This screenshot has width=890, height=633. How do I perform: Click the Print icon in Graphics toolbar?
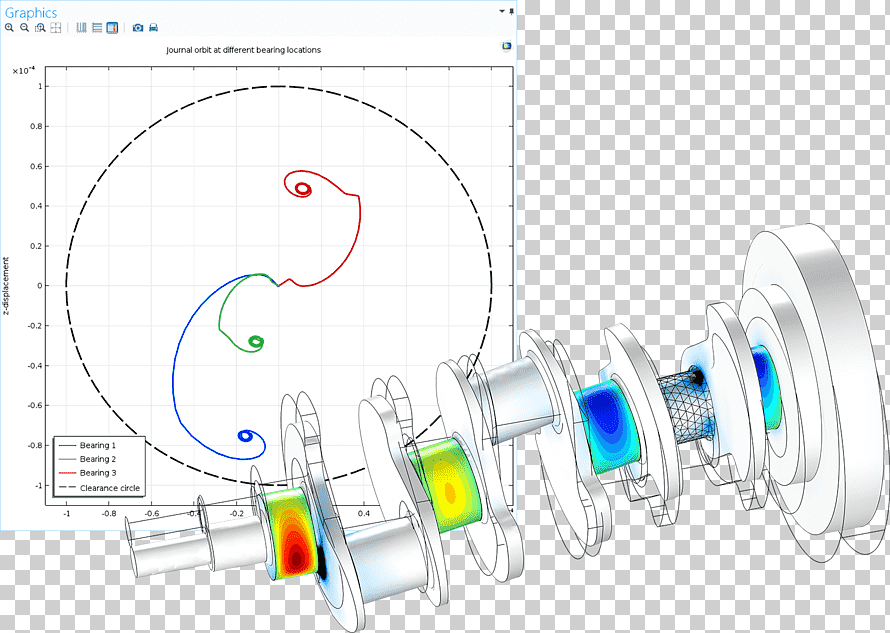pyautogui.click(x=154, y=27)
